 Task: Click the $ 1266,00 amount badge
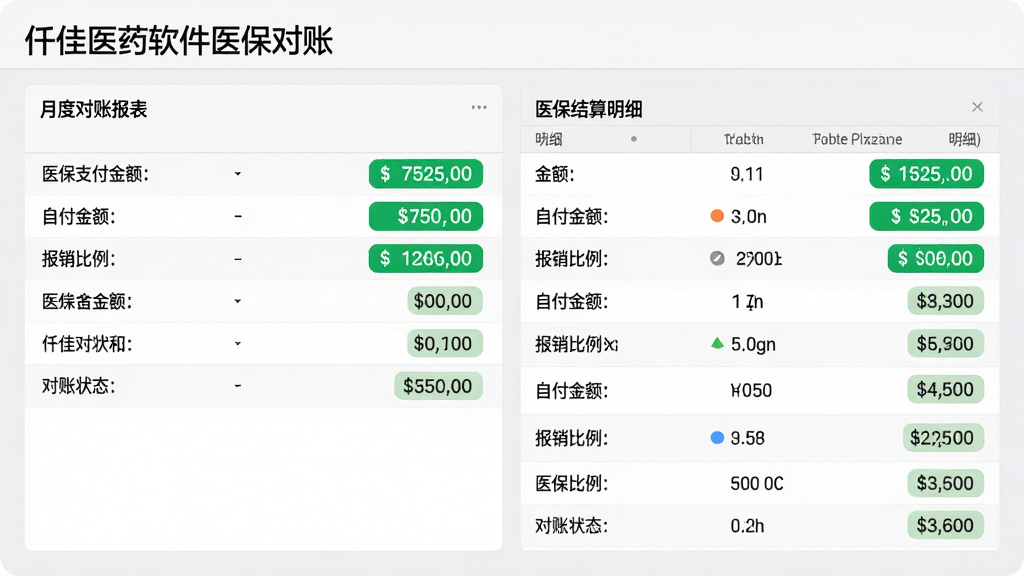tap(426, 259)
